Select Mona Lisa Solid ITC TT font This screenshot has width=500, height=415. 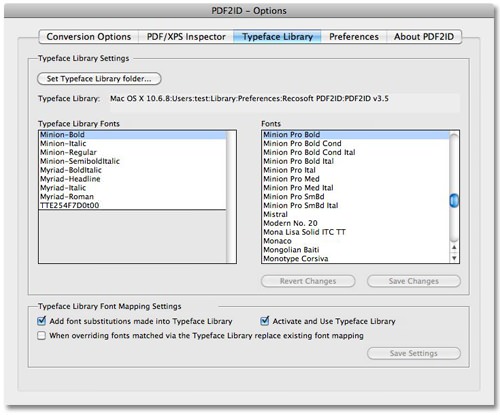click(x=356, y=232)
